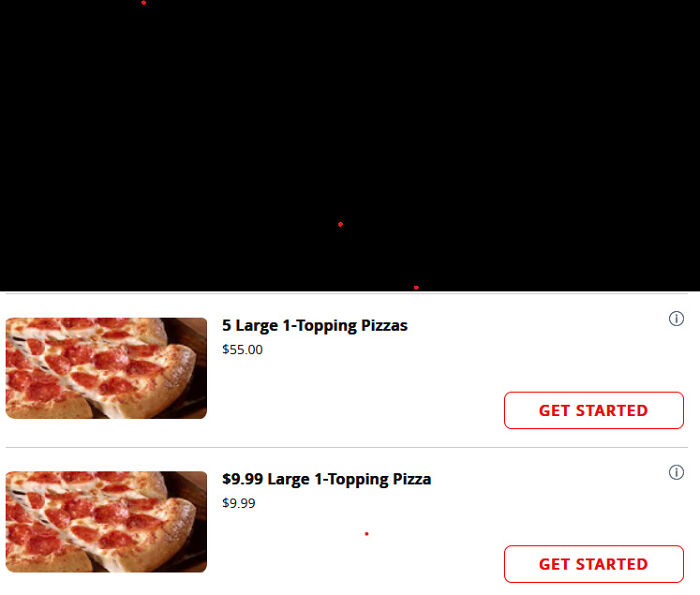This screenshot has width=700, height=595.
Task: Click the black banner area above the deals
Action: coord(350,146)
